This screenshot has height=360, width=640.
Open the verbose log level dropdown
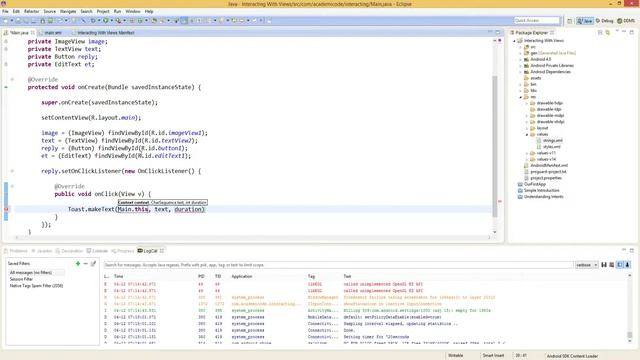point(587,265)
